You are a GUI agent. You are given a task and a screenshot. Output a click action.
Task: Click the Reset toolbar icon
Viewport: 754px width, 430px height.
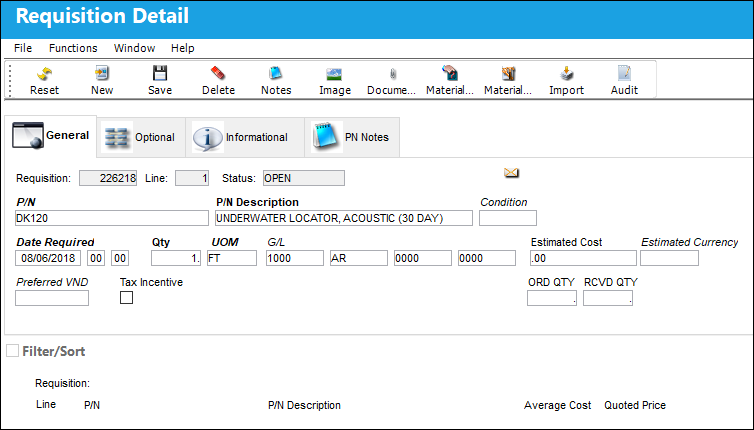point(44,74)
